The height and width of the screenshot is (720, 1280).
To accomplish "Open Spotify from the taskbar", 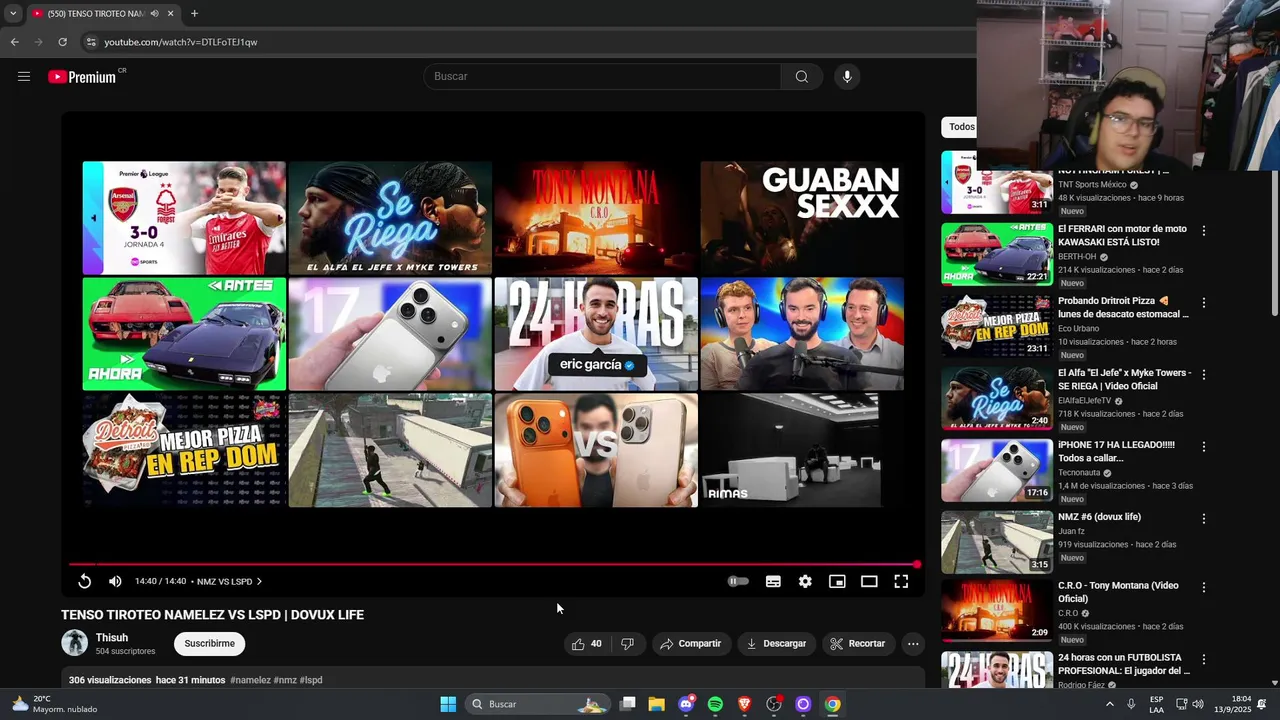I will point(715,704).
